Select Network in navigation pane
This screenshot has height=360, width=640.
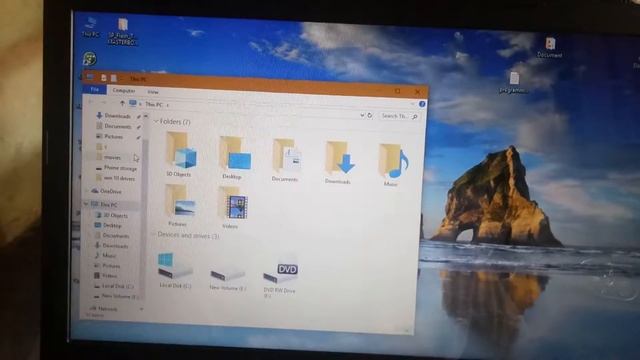[x=107, y=309]
